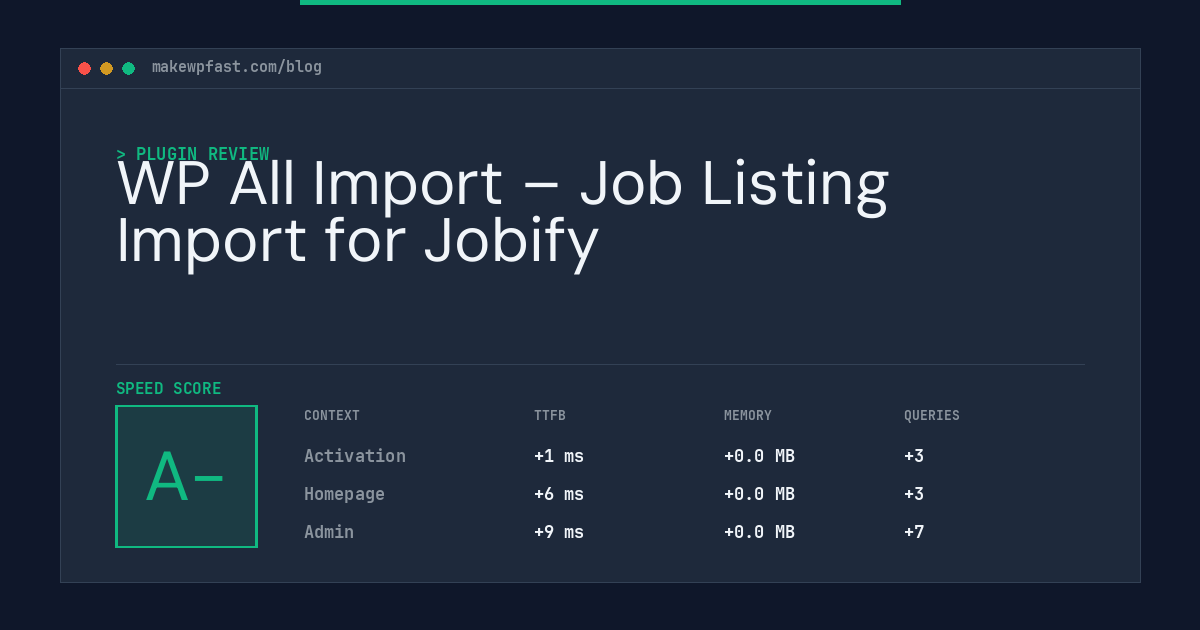1200x630 pixels.
Task: Click the SPEED SCORE heading
Action: coord(169,388)
